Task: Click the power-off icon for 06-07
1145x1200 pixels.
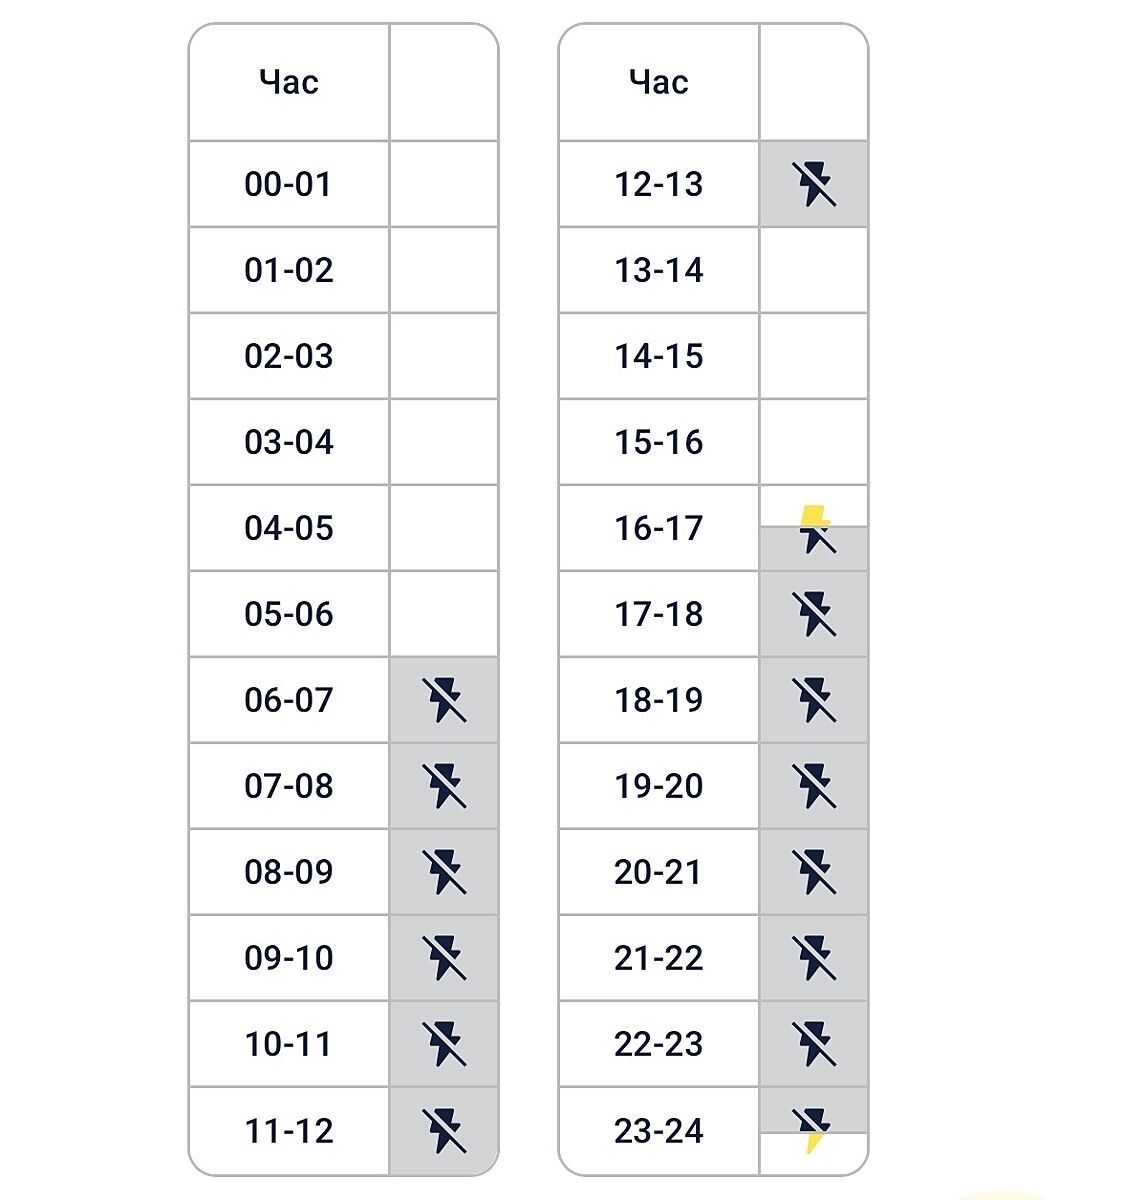Action: (444, 700)
